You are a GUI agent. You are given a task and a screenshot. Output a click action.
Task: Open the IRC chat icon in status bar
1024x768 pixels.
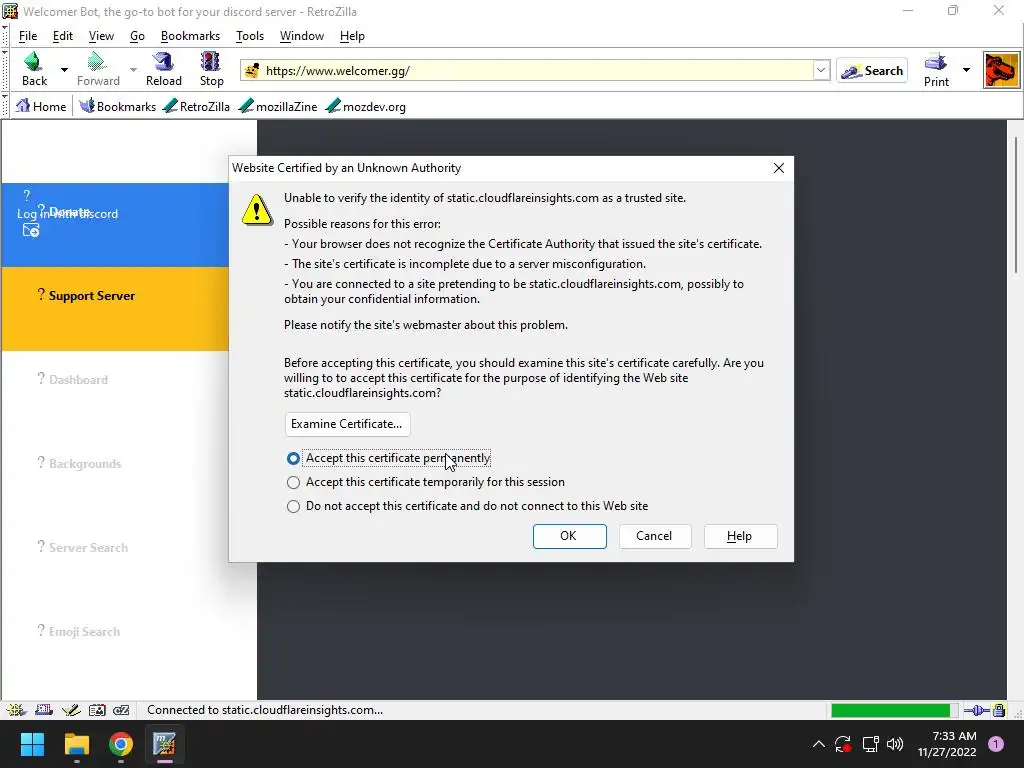(x=121, y=710)
